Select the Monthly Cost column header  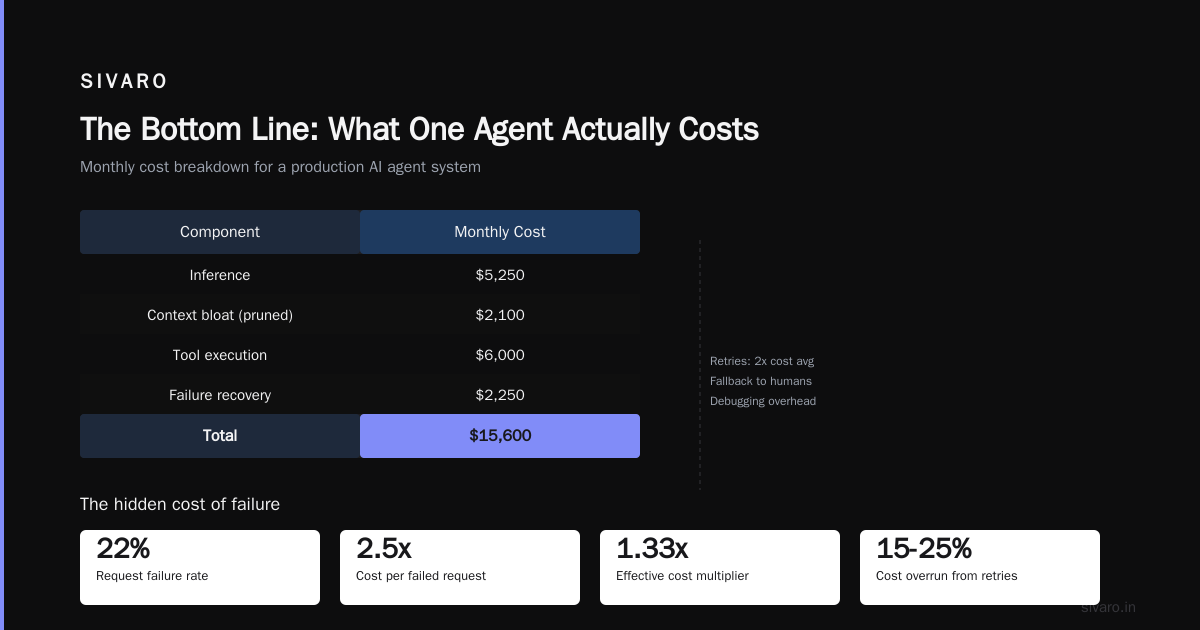[500, 232]
